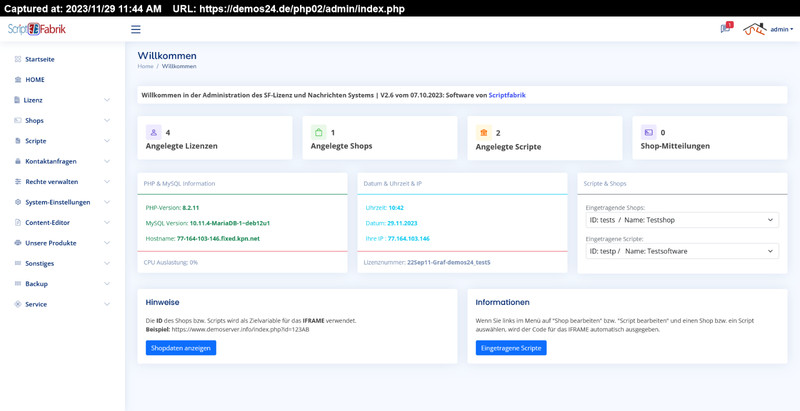Expand the Scripte menu chevron

tap(107, 141)
